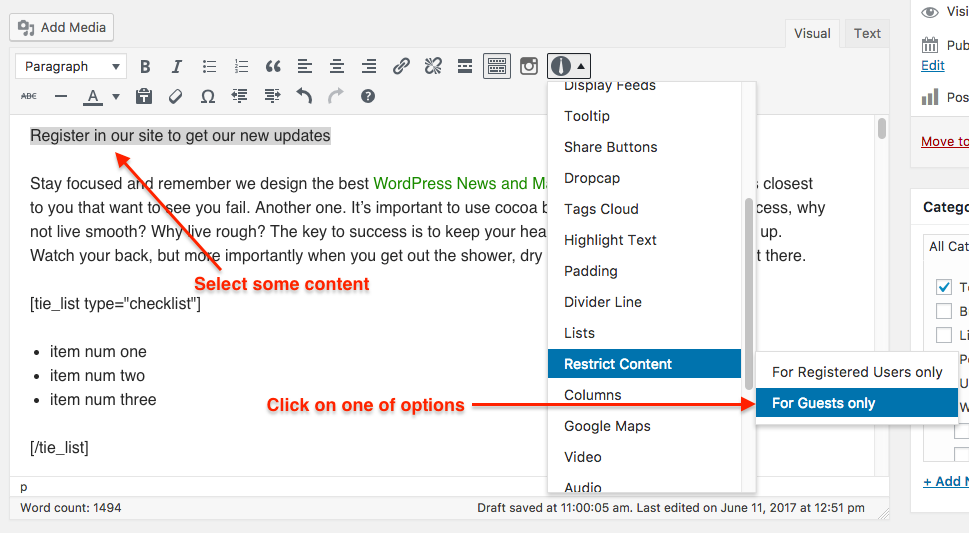
Task: Click the Move to Trash link
Action: coord(945,142)
